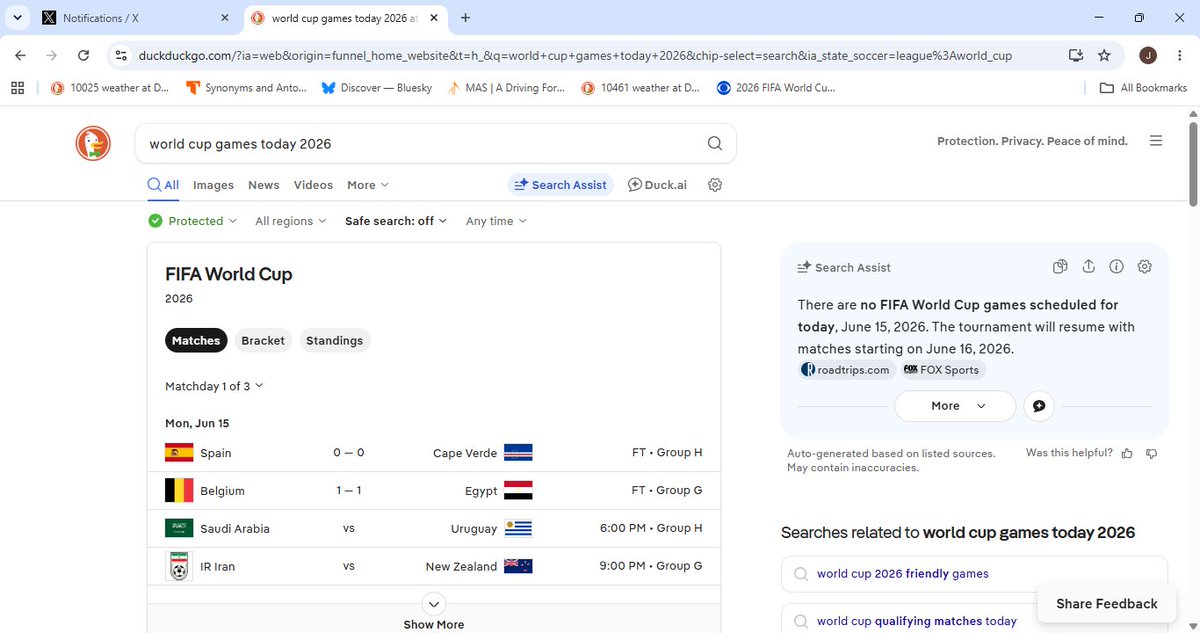This screenshot has width=1200, height=633.
Task: Switch to the Videos tab
Action: [x=313, y=185]
